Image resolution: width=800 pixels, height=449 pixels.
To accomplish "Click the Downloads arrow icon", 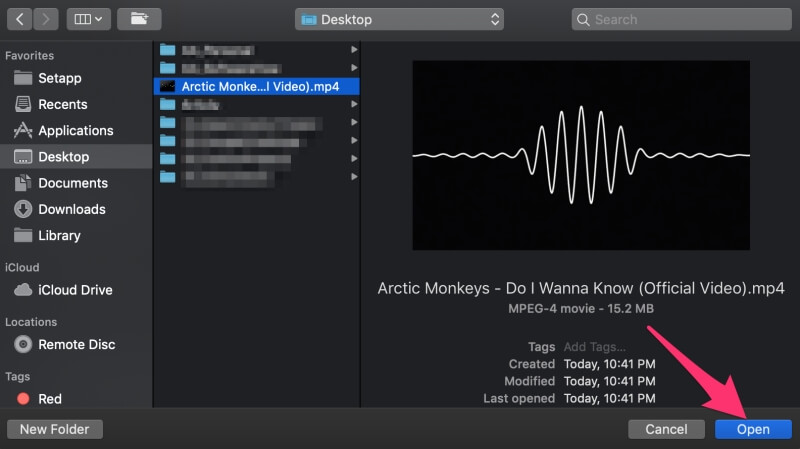I will 23,209.
